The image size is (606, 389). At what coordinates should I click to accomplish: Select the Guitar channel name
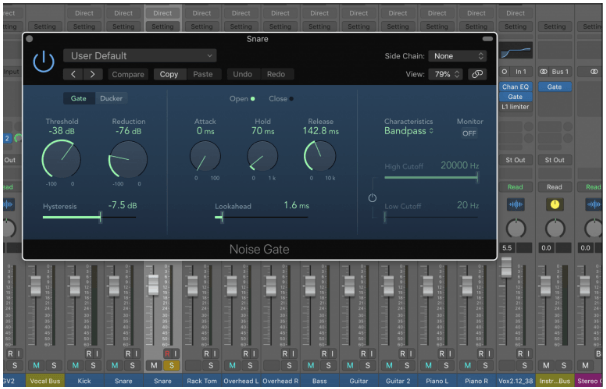click(x=359, y=381)
